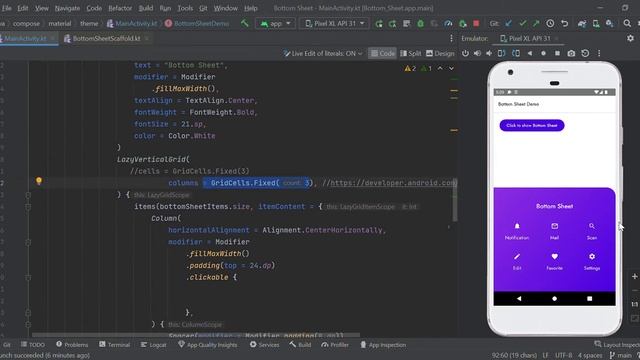640x360 pixels.
Task: Open the File menu
Action: click(x=7, y=8)
